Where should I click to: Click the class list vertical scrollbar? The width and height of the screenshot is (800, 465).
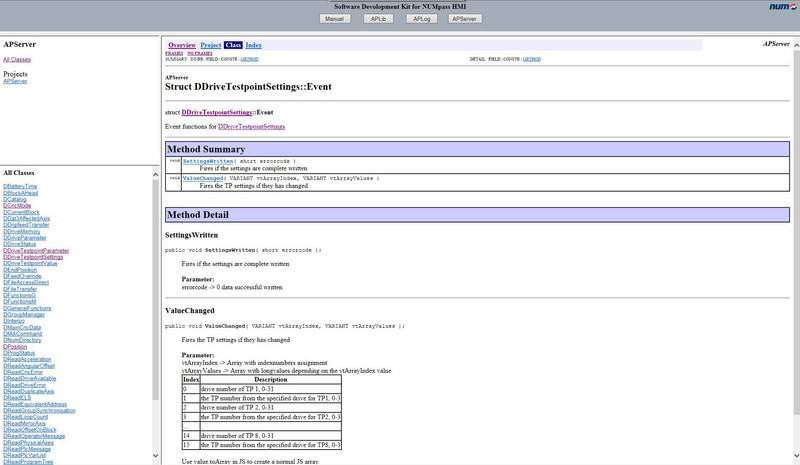click(156, 300)
